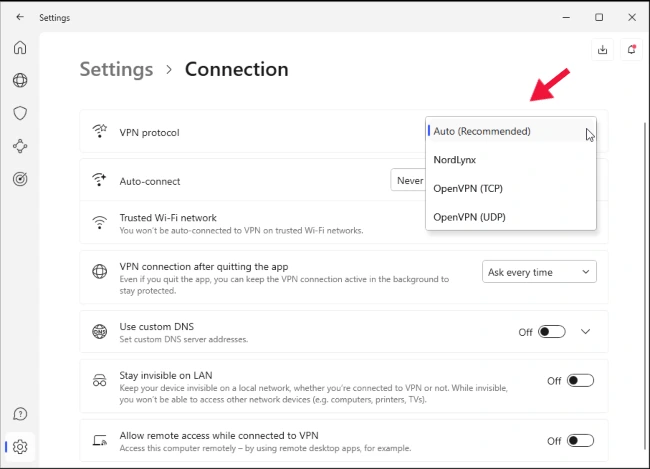Enable Stay invisible on LAN toggle
Viewport: 650px width, 469px height.
(580, 381)
